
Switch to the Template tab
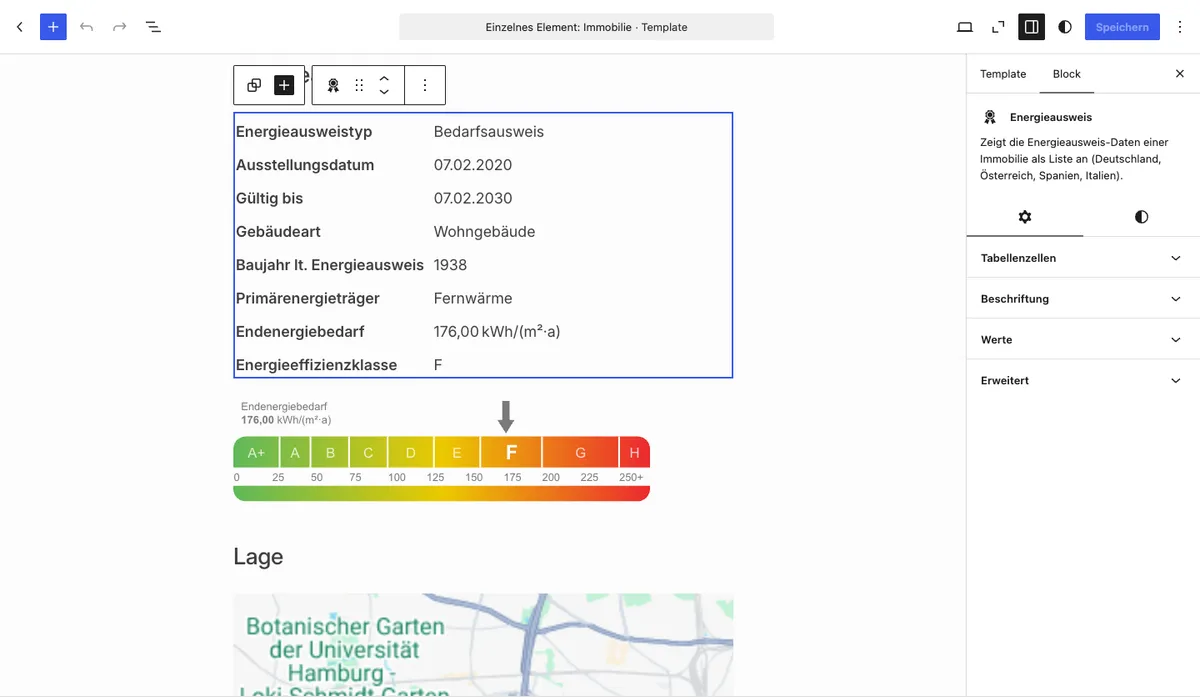click(1003, 74)
